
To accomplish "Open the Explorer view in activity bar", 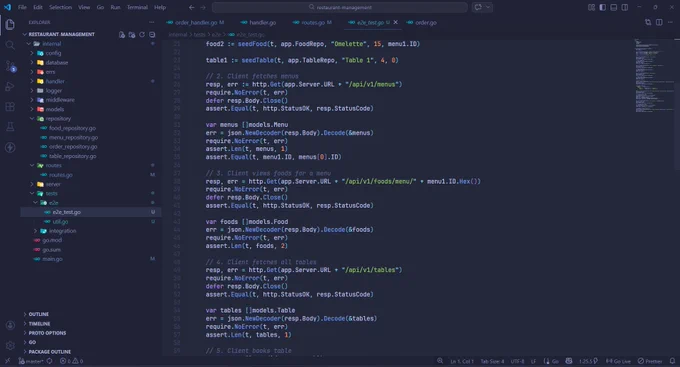I will point(10,25).
